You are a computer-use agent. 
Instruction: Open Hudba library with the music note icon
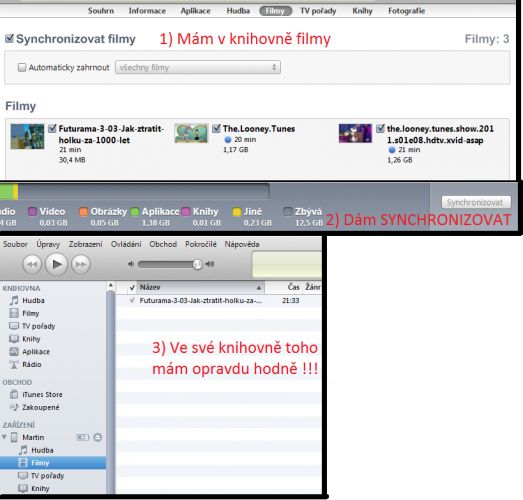pos(28,301)
